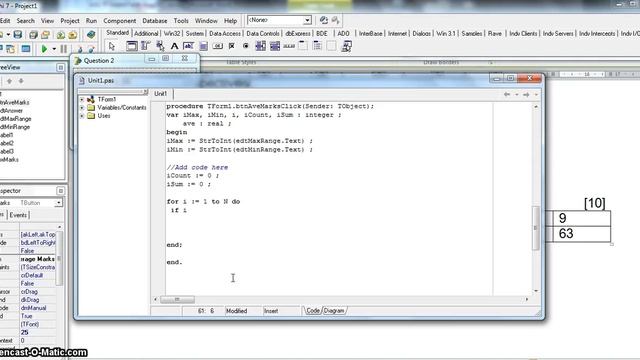Click Add File to Project icon
The image size is (640, 360).
pos(60,35)
